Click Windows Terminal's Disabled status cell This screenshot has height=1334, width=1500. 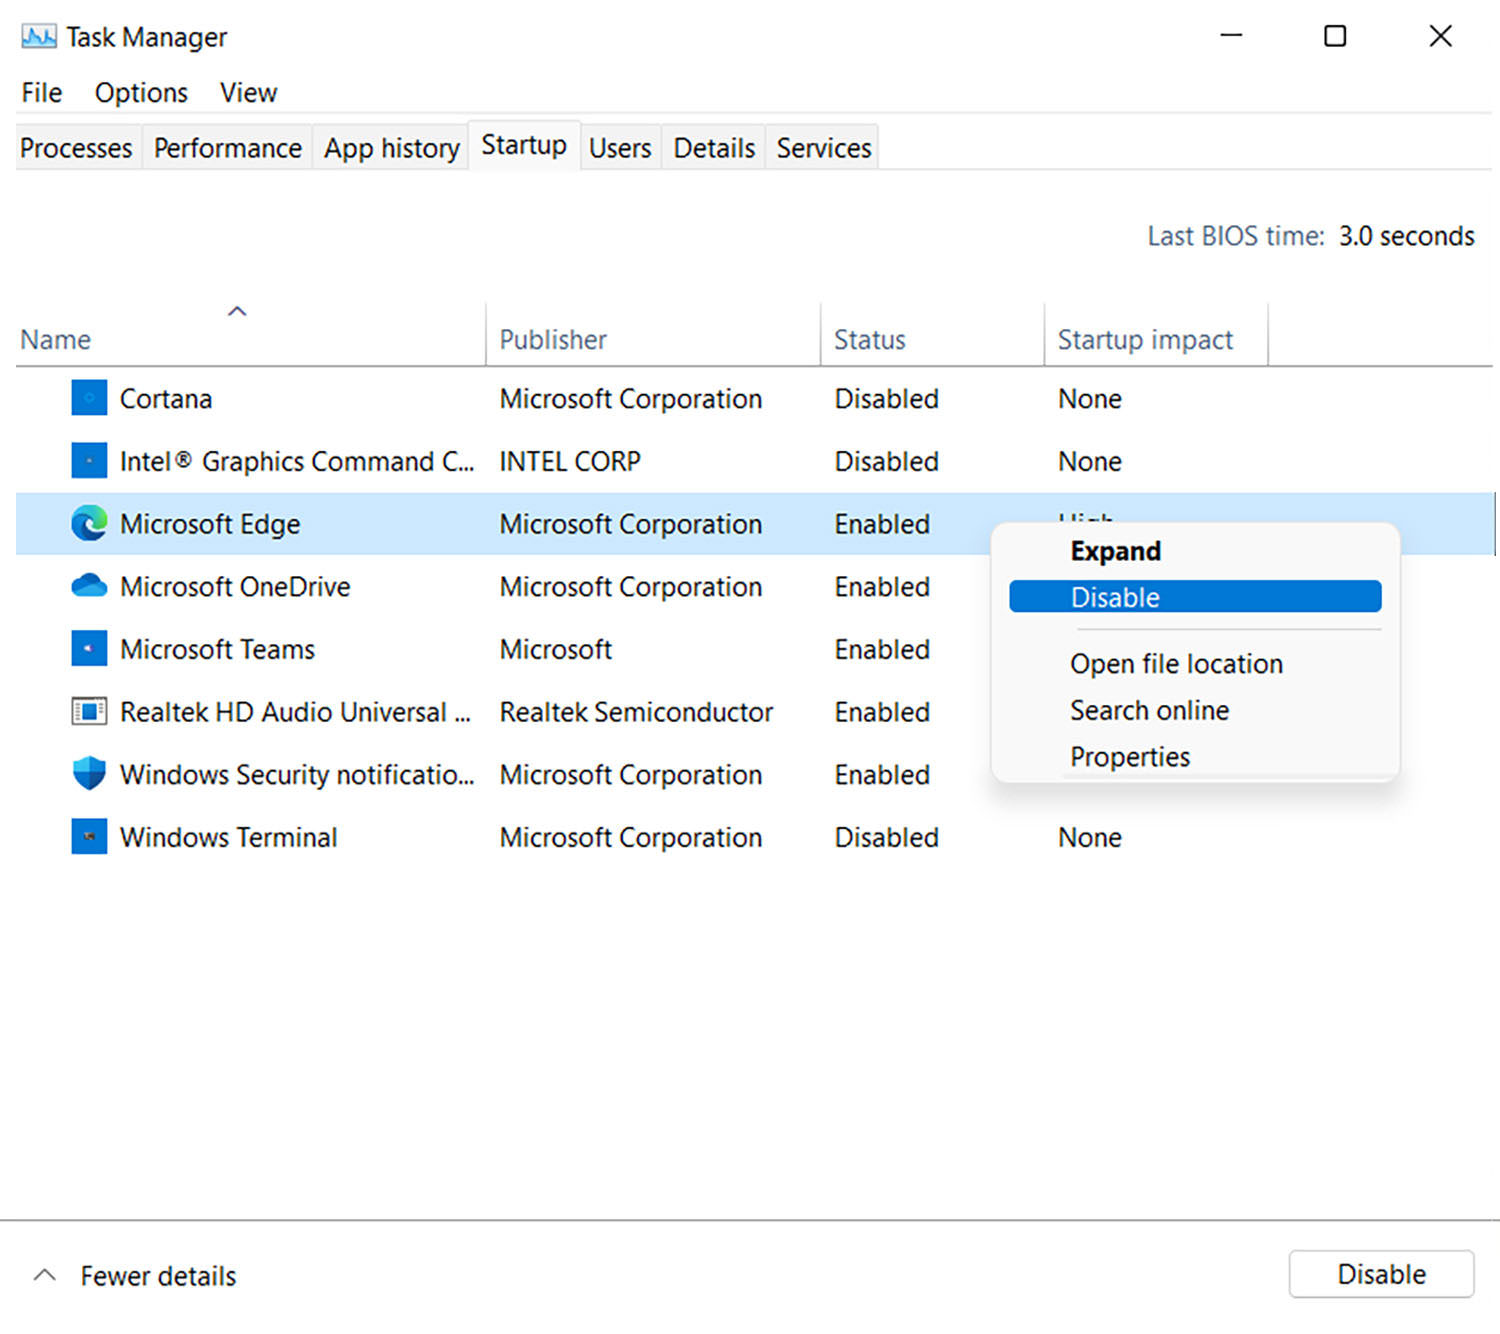pos(886,838)
